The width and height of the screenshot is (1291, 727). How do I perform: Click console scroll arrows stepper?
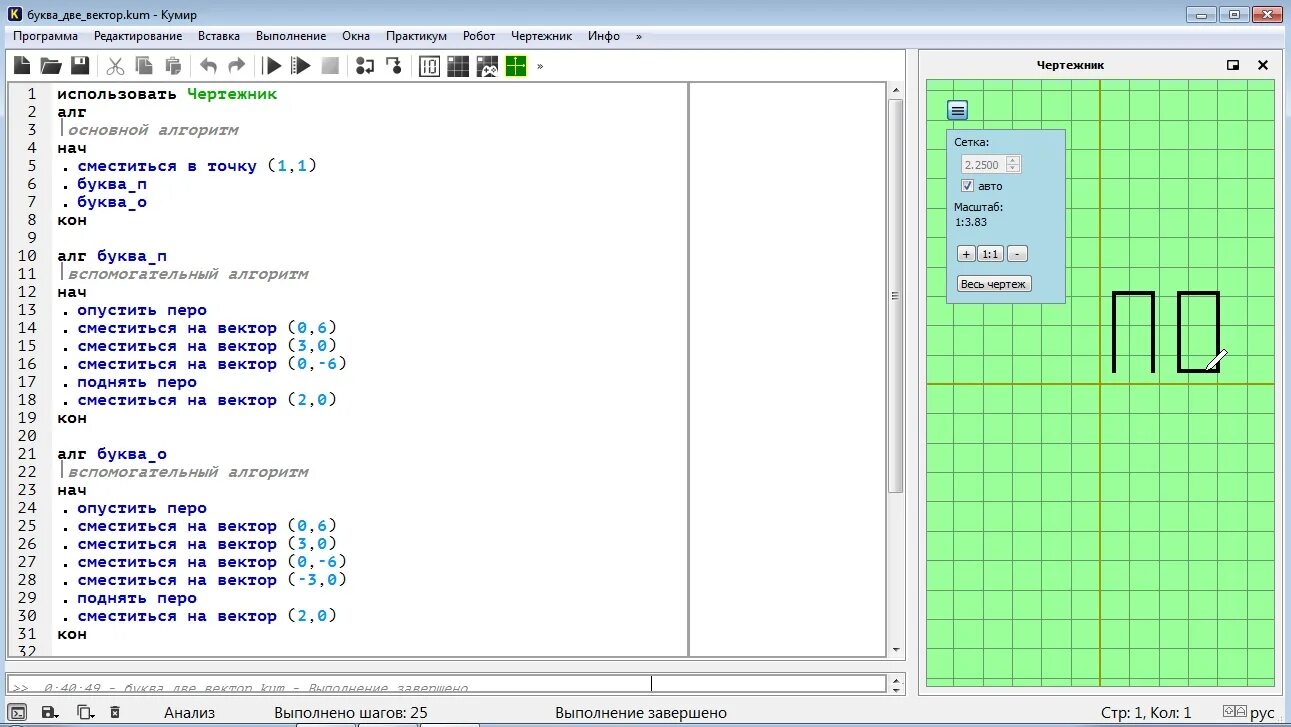point(895,685)
